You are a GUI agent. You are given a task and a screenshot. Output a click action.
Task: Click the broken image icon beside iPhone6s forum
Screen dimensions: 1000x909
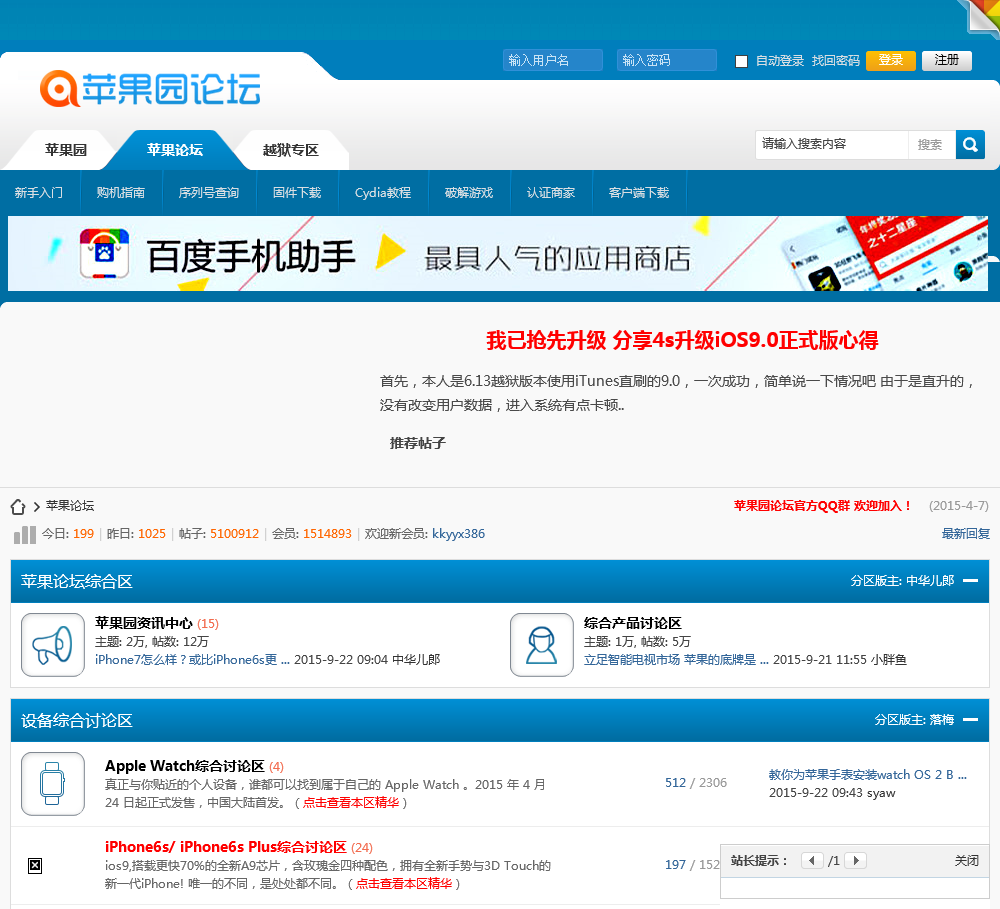click(35, 866)
